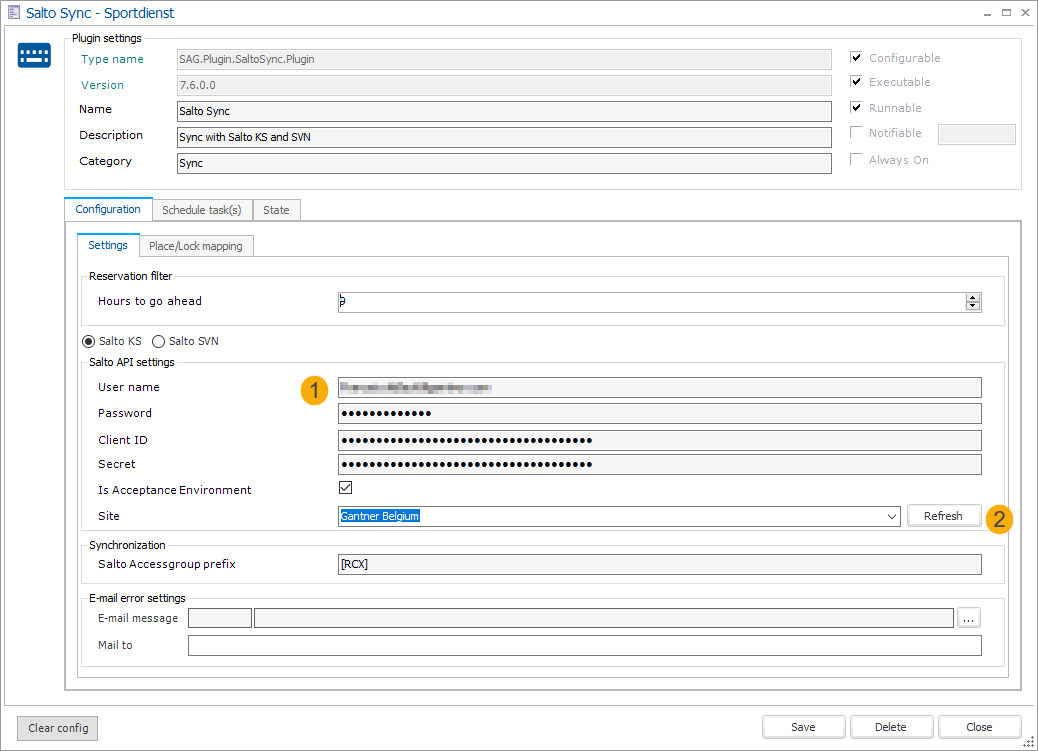Select the Salto SVN radio button
The image size is (1038, 751).
(159, 342)
